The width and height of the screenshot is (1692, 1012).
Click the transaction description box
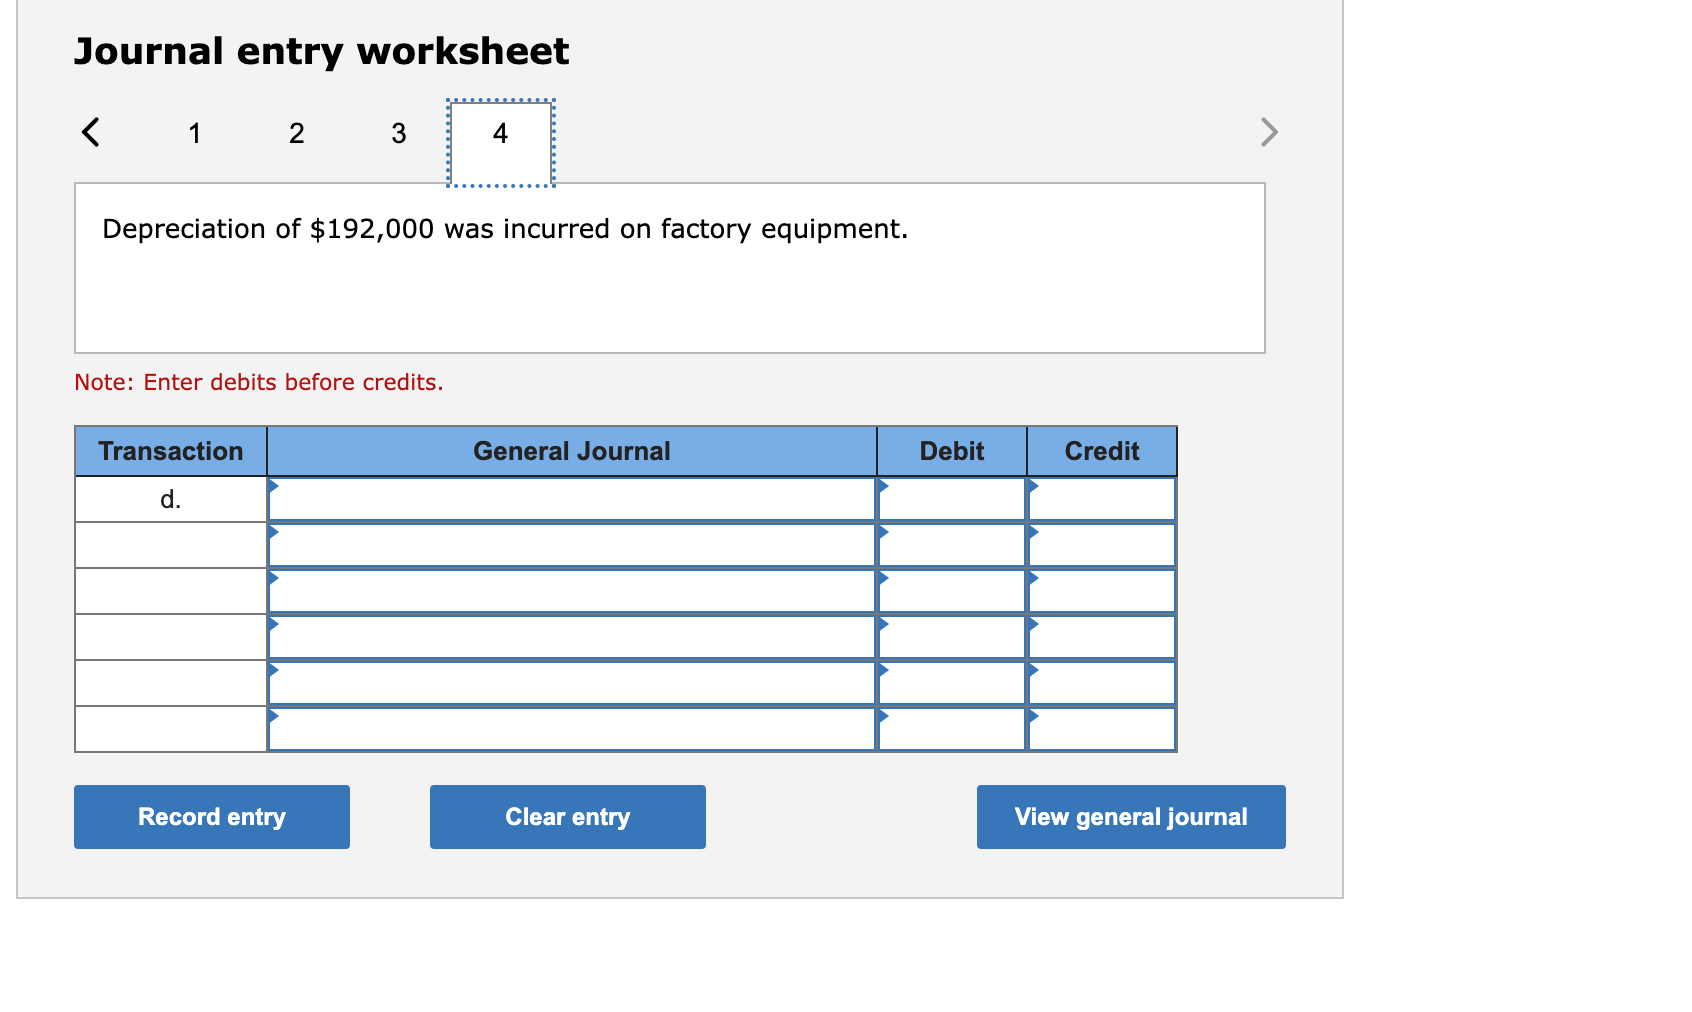[670, 267]
